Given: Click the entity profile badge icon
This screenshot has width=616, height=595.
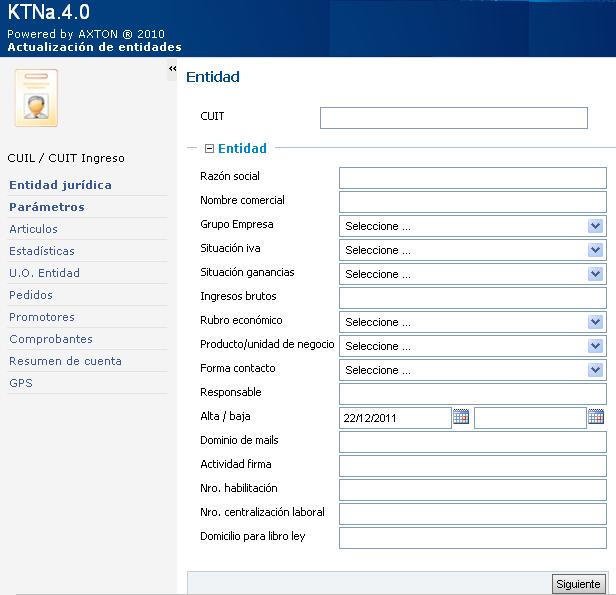Looking at the screenshot, I should coord(36,98).
